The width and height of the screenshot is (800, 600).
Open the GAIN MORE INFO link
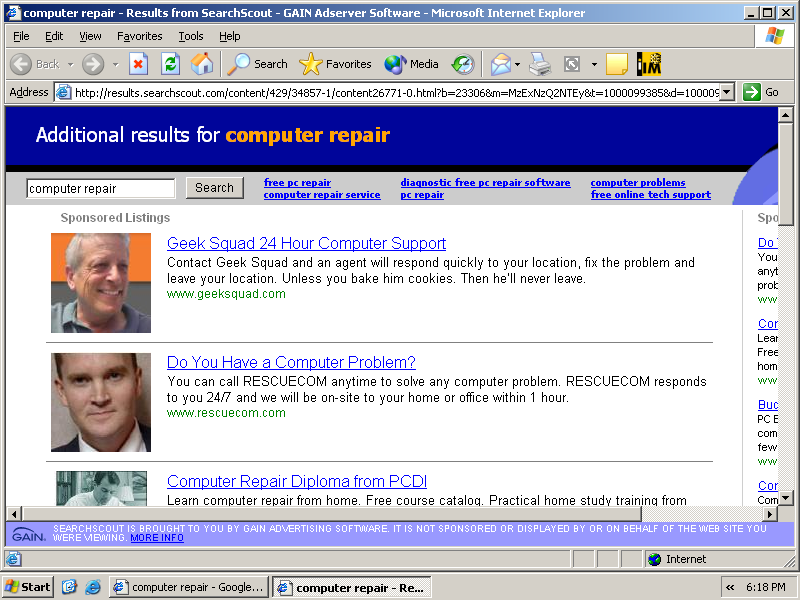[157, 538]
